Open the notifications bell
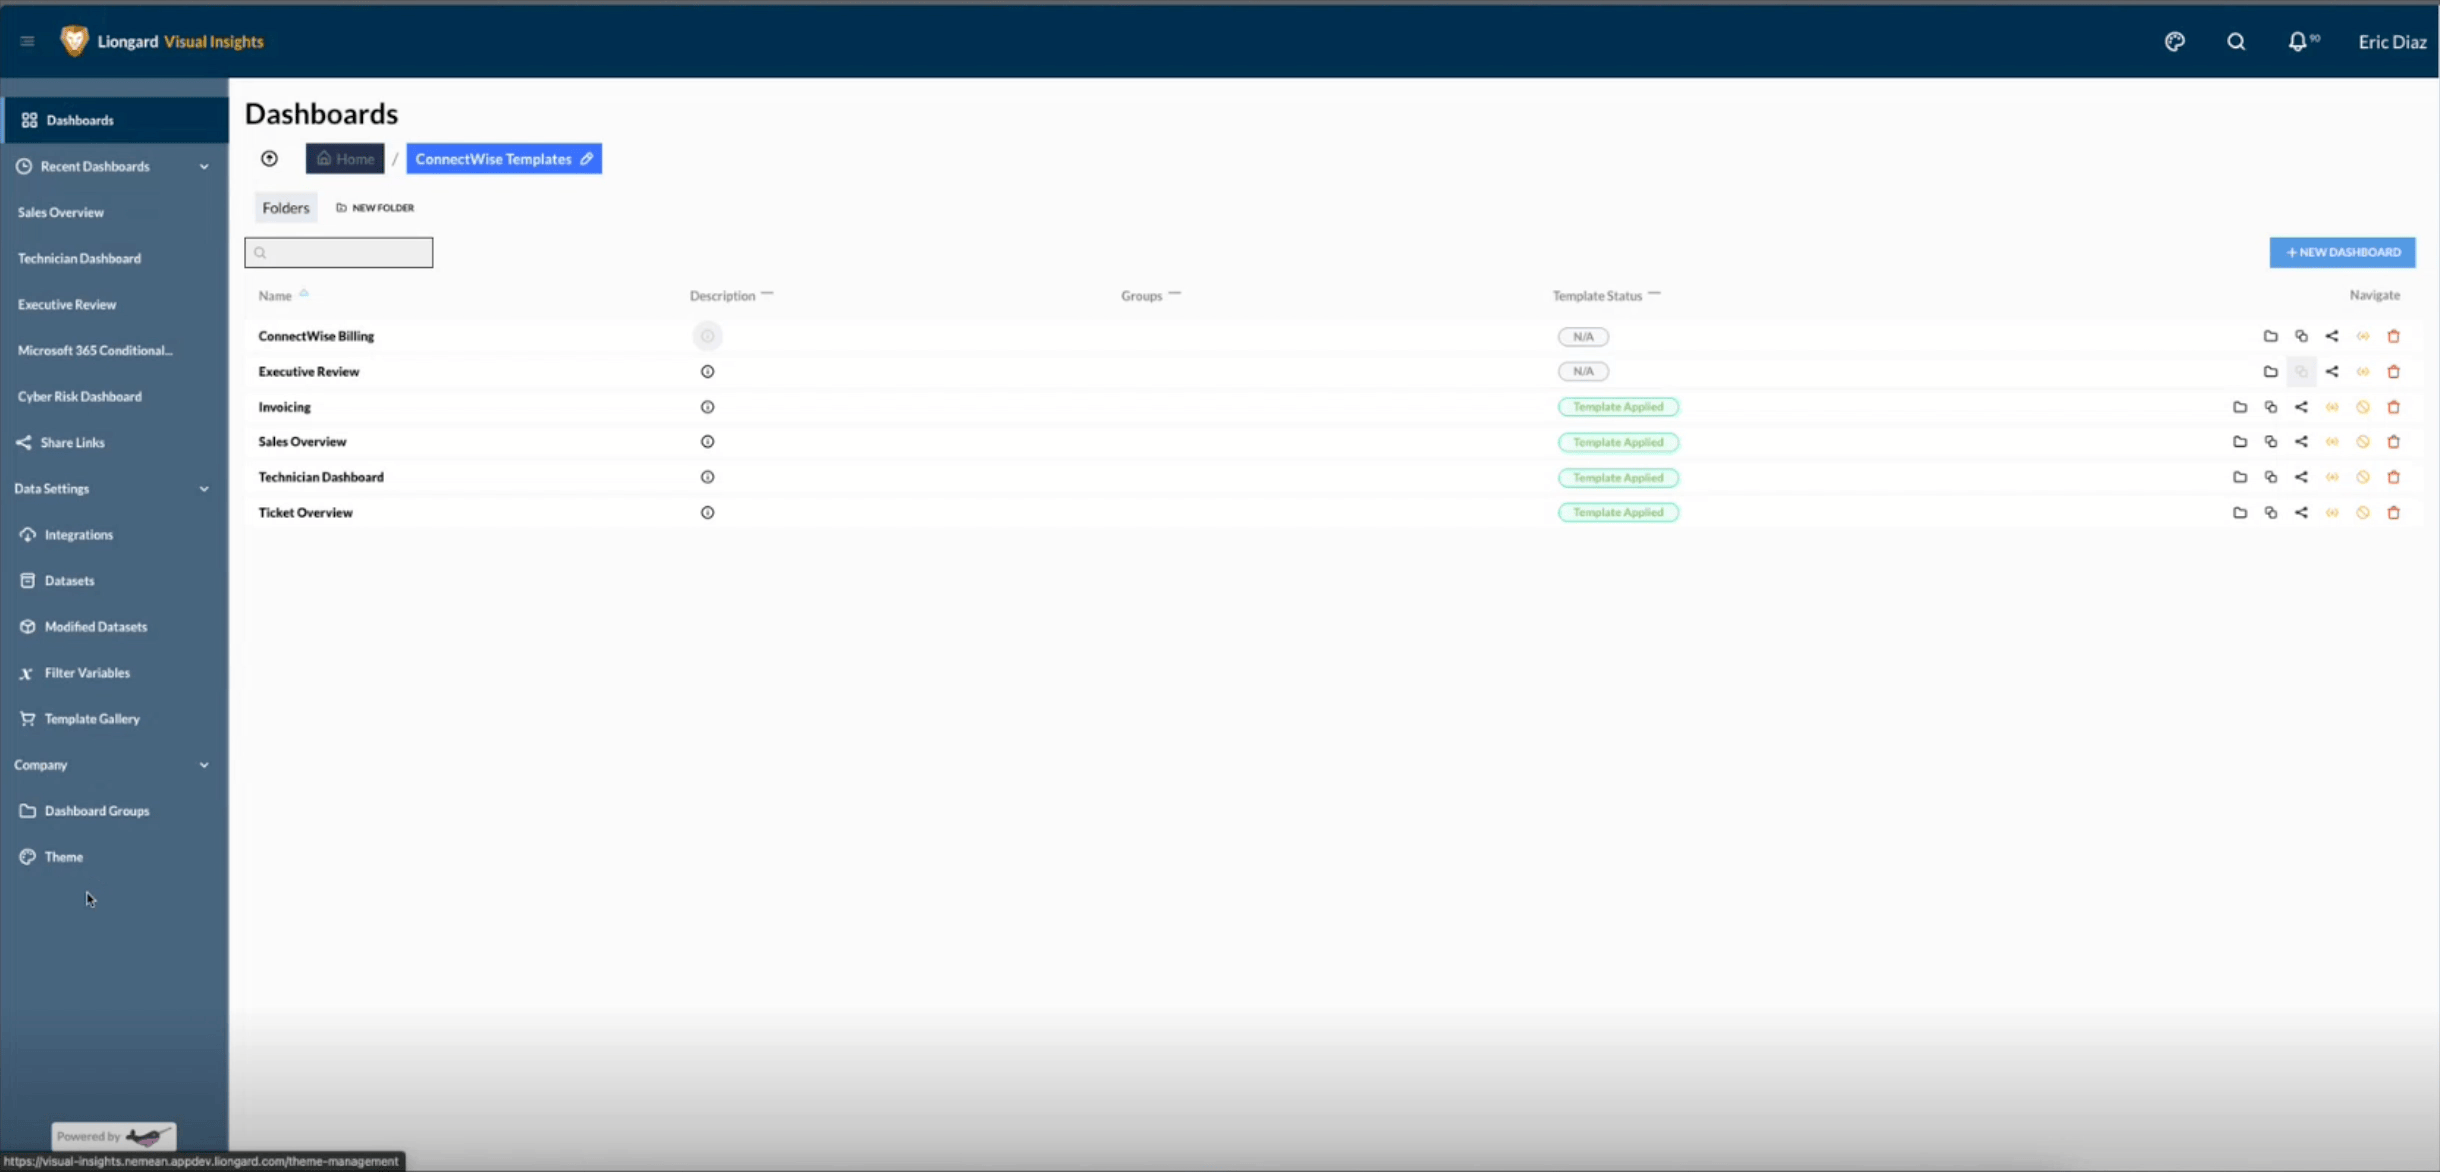 coord(2297,41)
